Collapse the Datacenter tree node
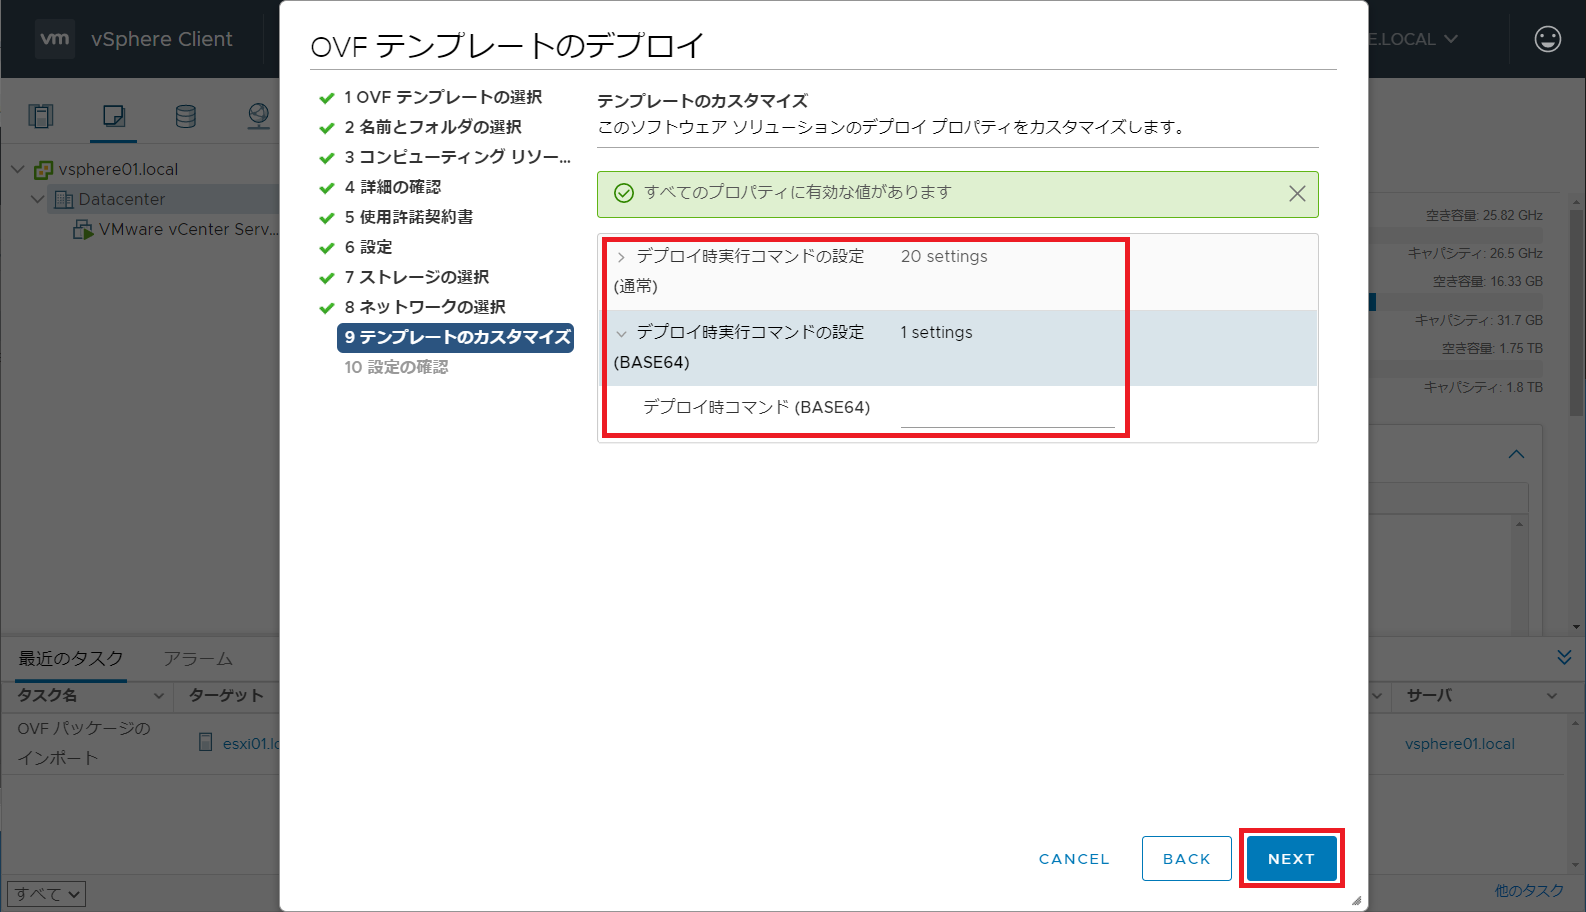 pos(37,199)
